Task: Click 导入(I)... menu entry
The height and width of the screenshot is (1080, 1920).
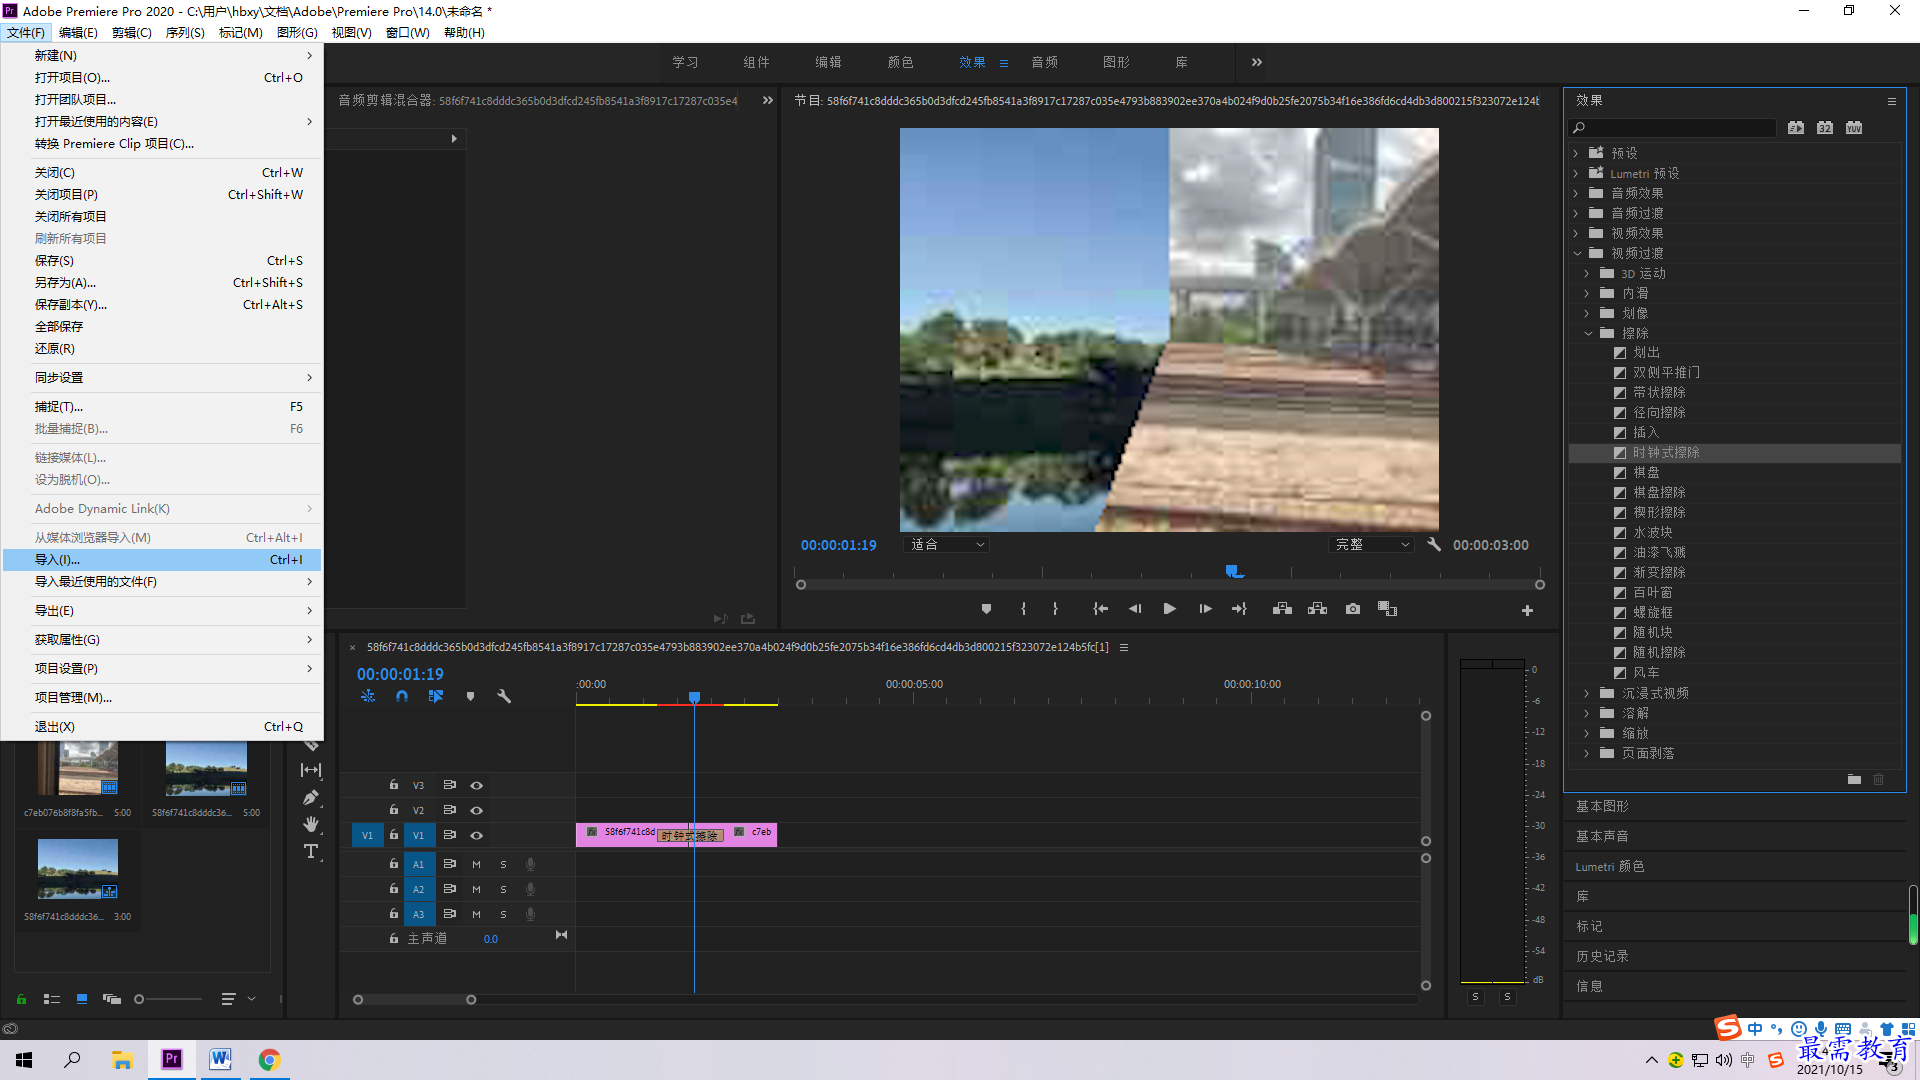Action: click(162, 560)
